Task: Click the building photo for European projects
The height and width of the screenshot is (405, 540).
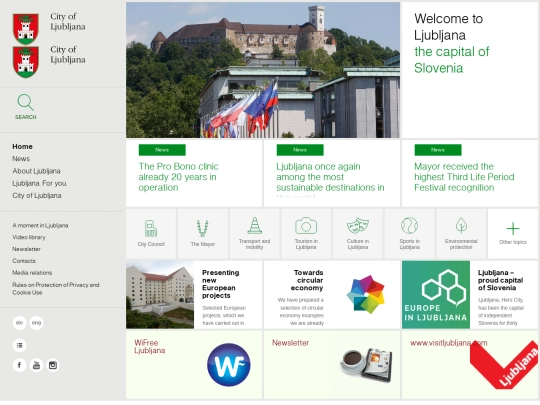Action: (160, 295)
